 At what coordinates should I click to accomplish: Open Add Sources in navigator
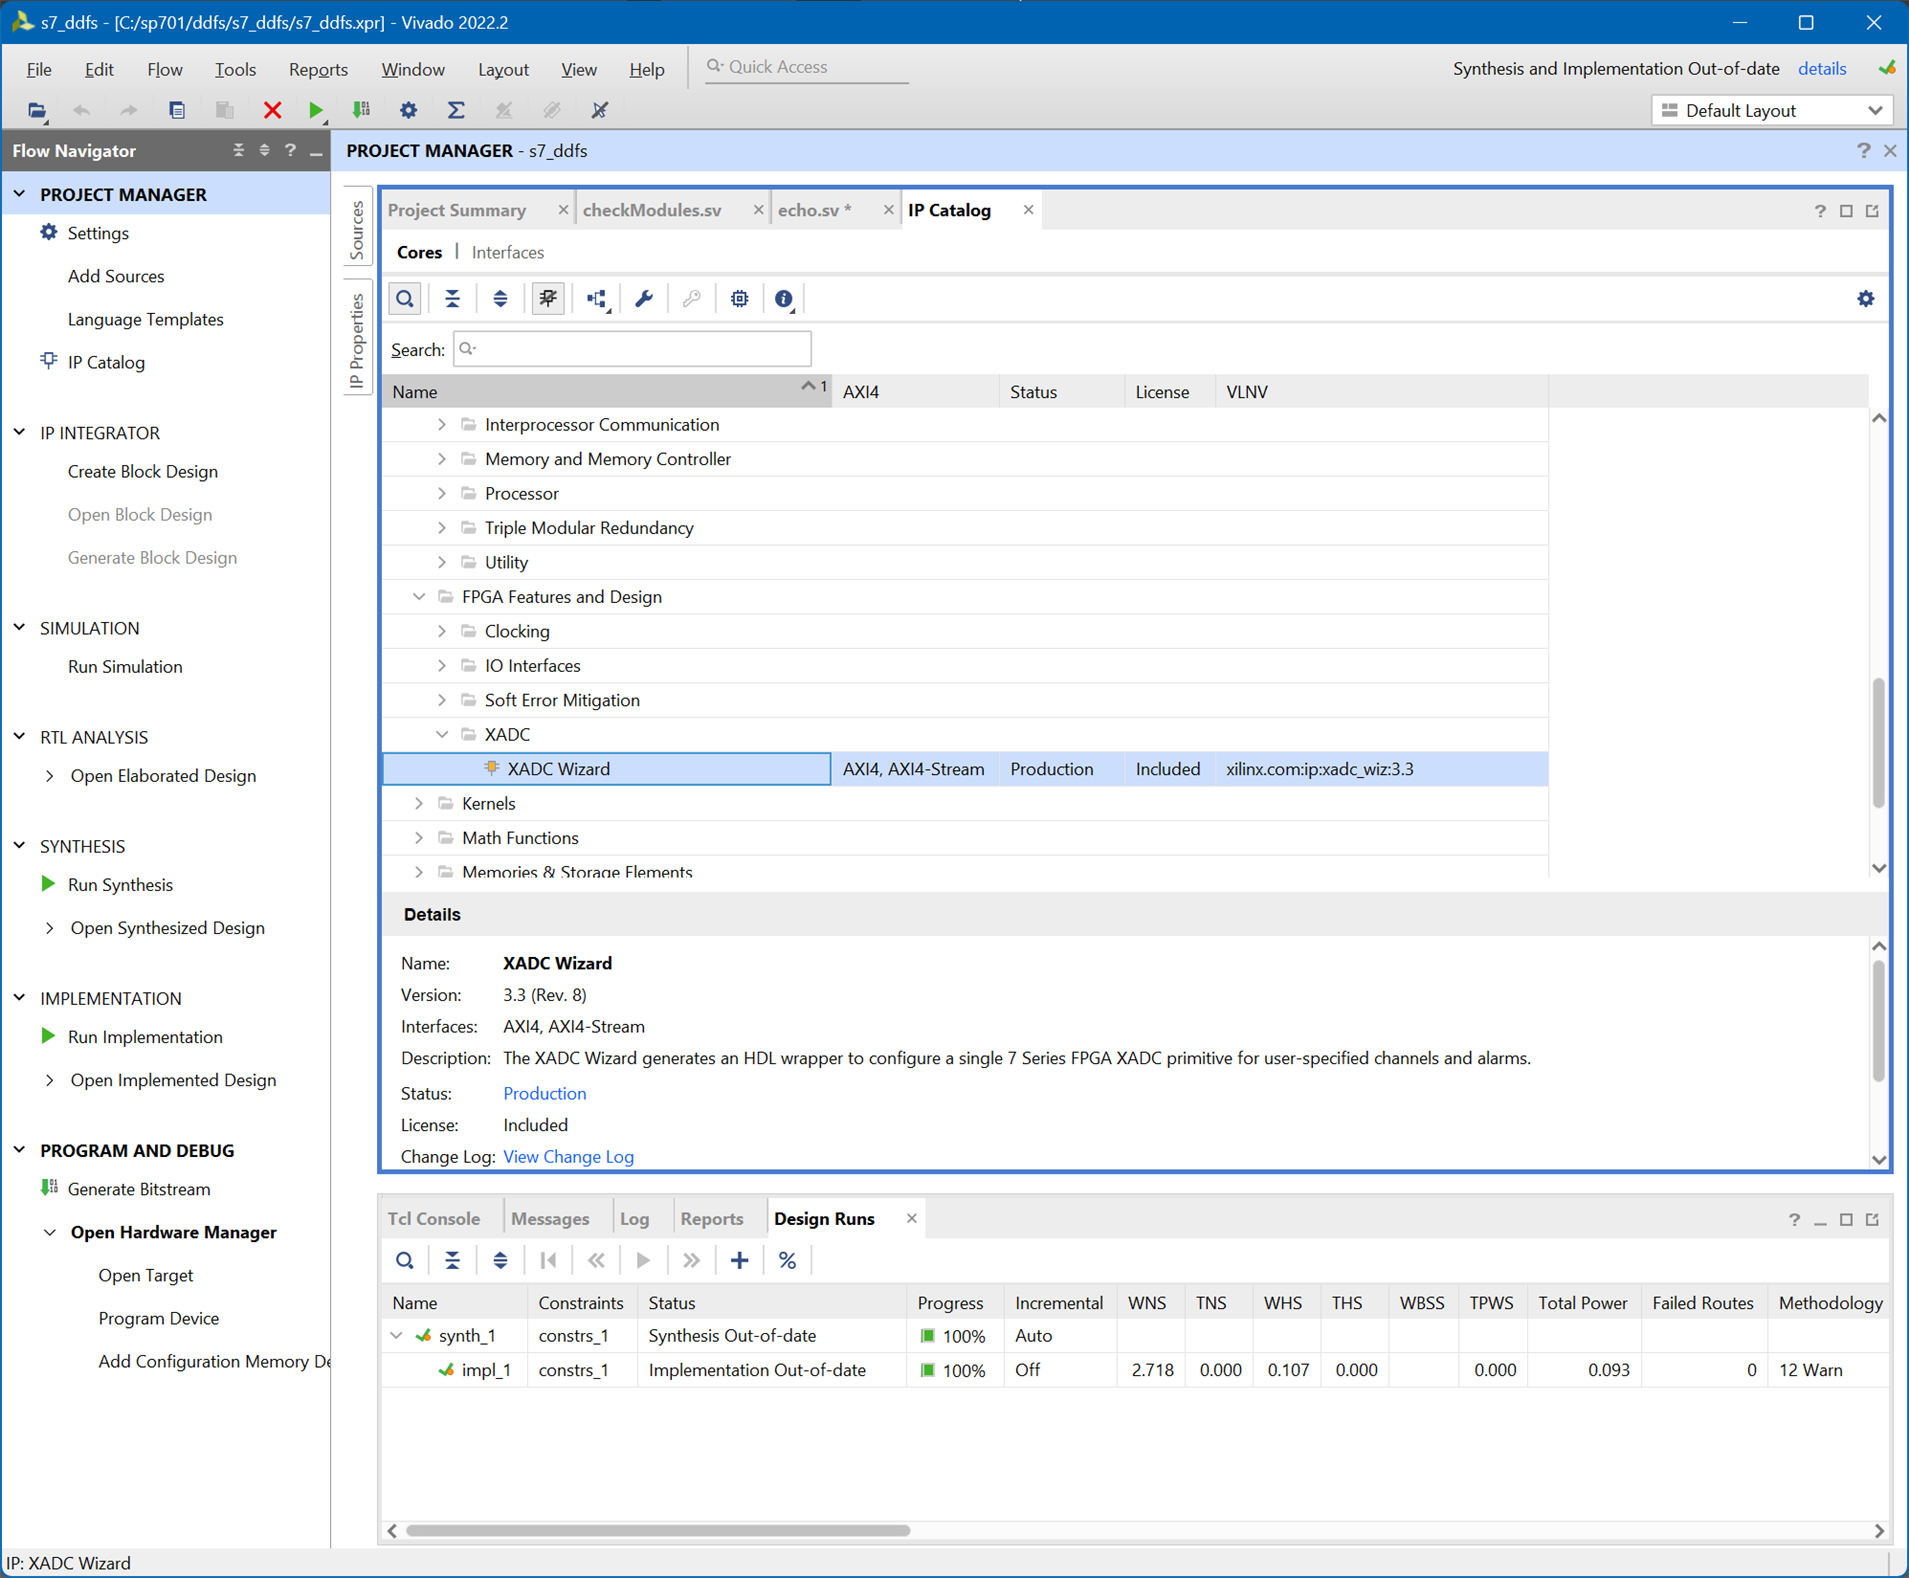coord(116,276)
